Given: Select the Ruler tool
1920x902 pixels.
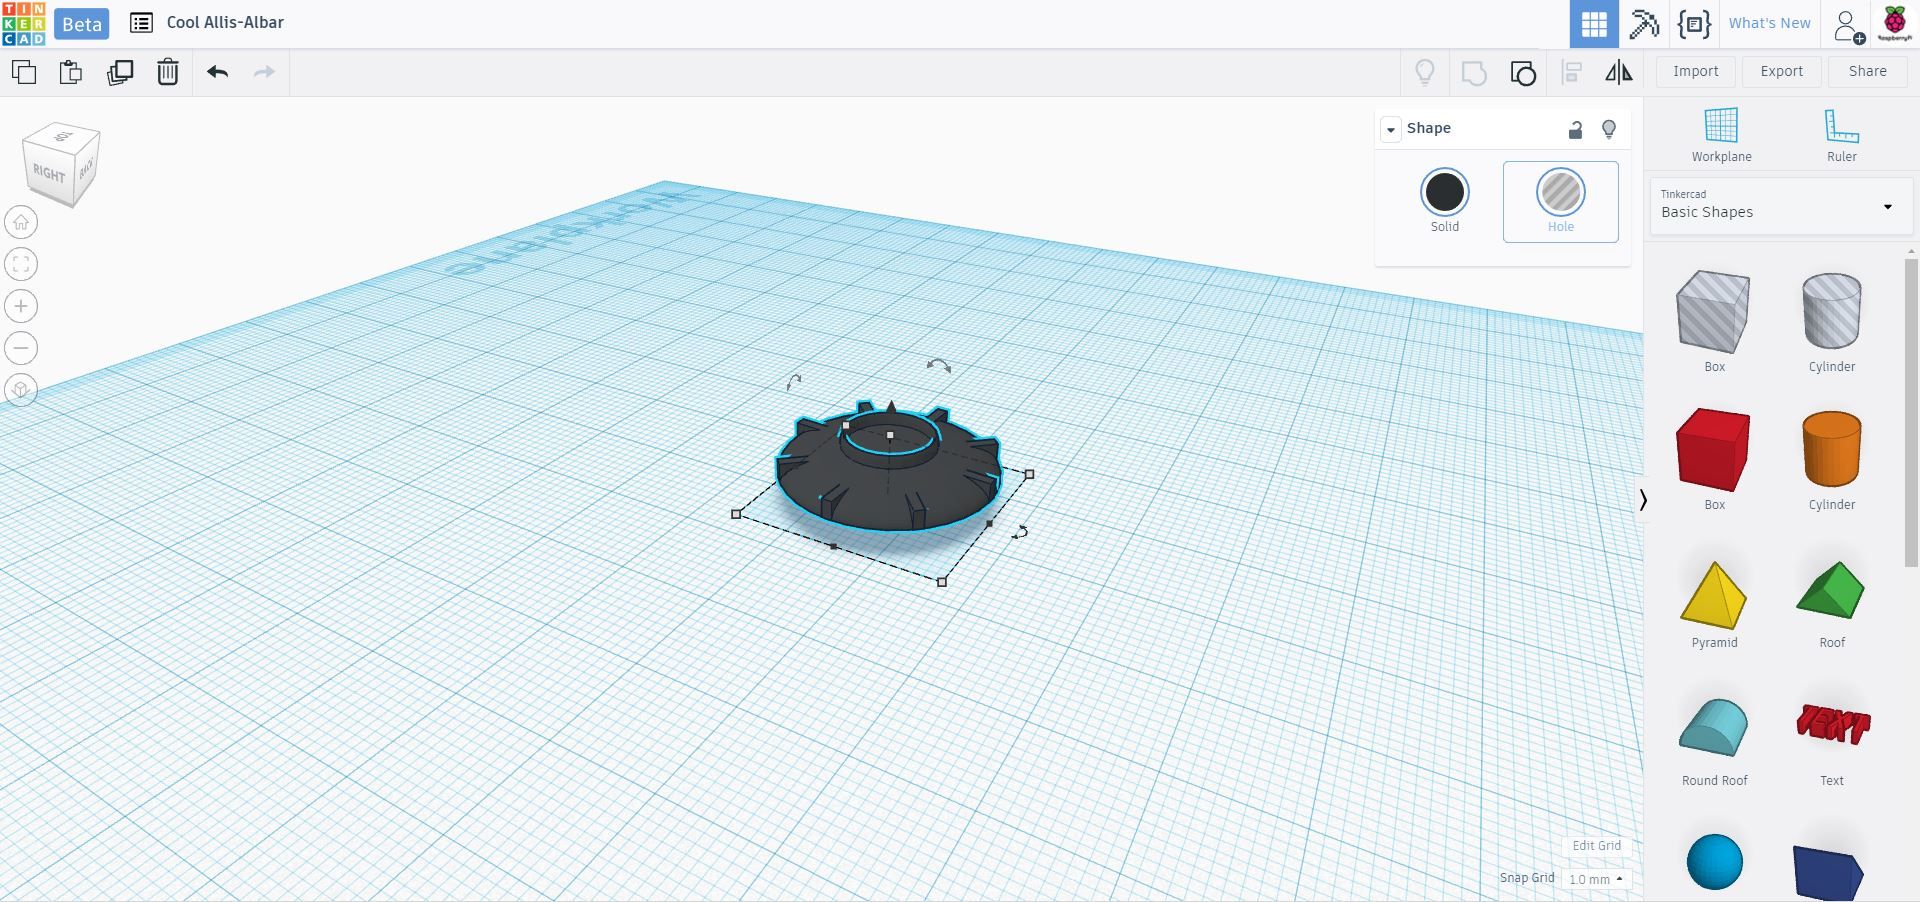Looking at the screenshot, I should 1841,135.
